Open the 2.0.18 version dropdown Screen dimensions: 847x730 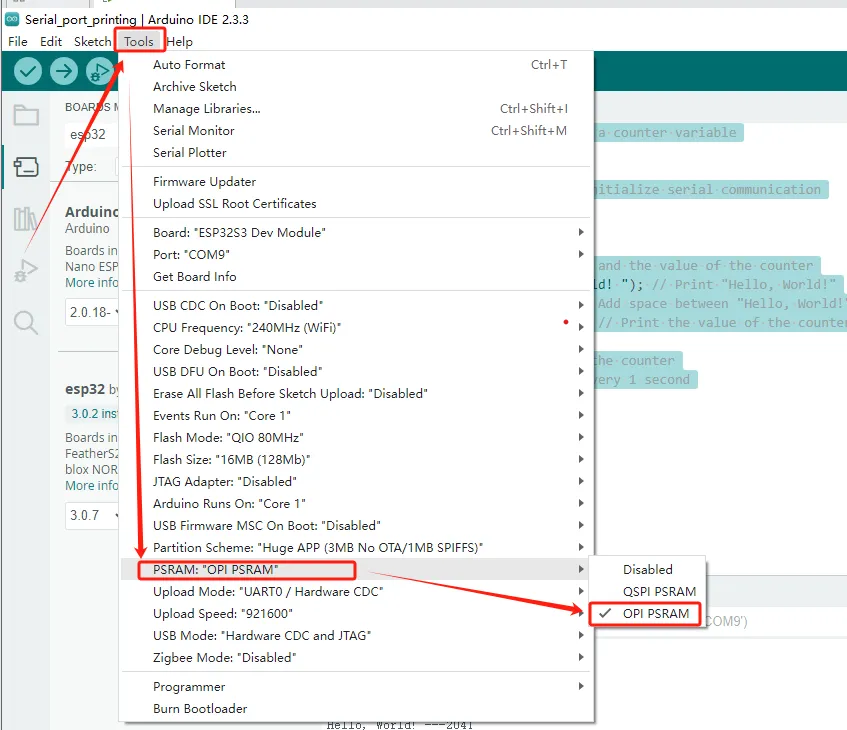[92, 312]
